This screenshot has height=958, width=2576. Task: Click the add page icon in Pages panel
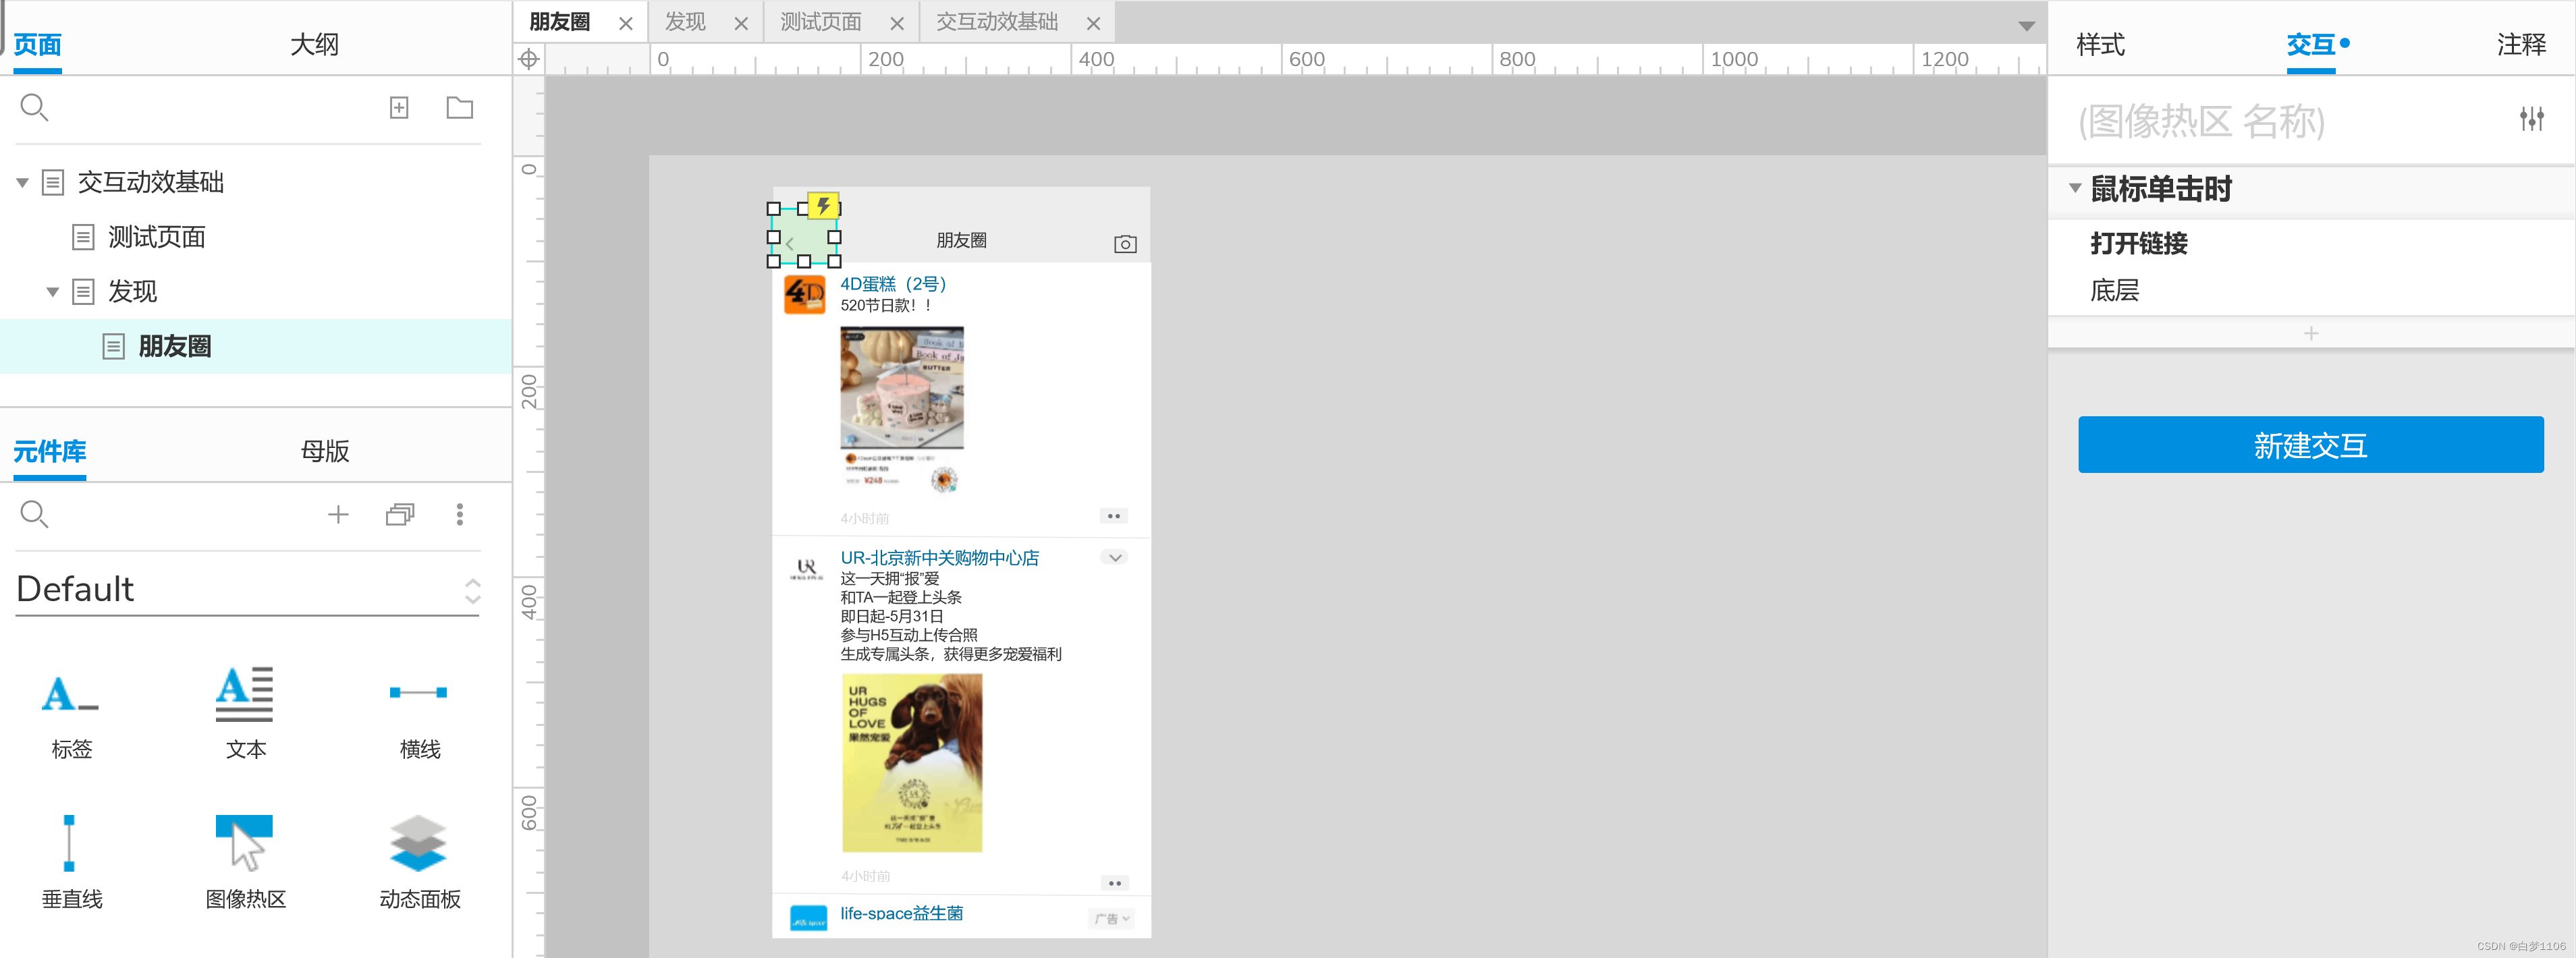[x=399, y=107]
